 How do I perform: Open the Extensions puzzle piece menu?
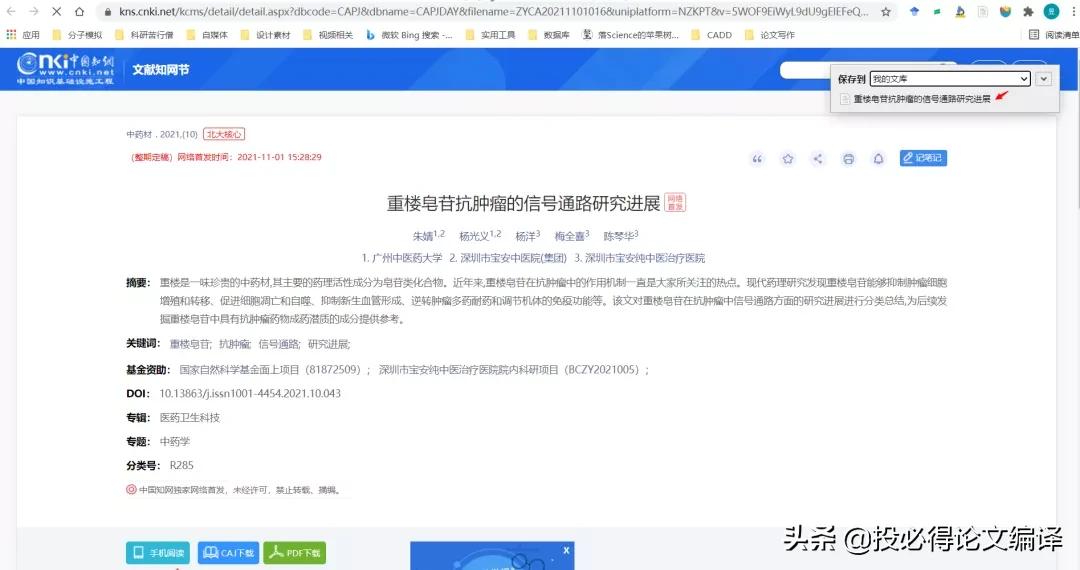click(x=1028, y=12)
